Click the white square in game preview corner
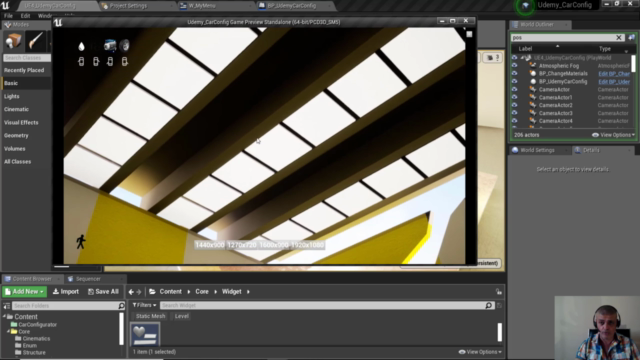This screenshot has height=360, width=640. tap(469, 34)
